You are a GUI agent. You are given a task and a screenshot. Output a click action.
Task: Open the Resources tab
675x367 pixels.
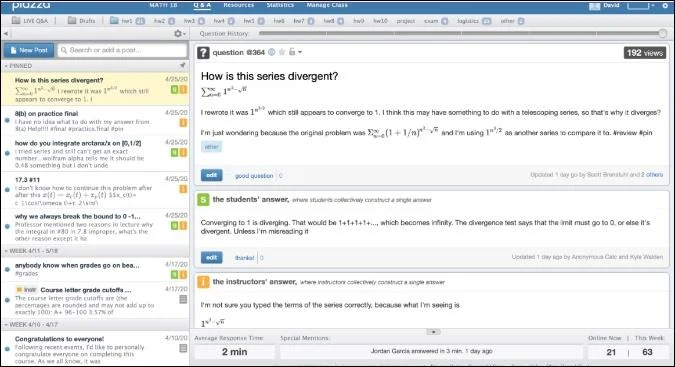pos(238,5)
